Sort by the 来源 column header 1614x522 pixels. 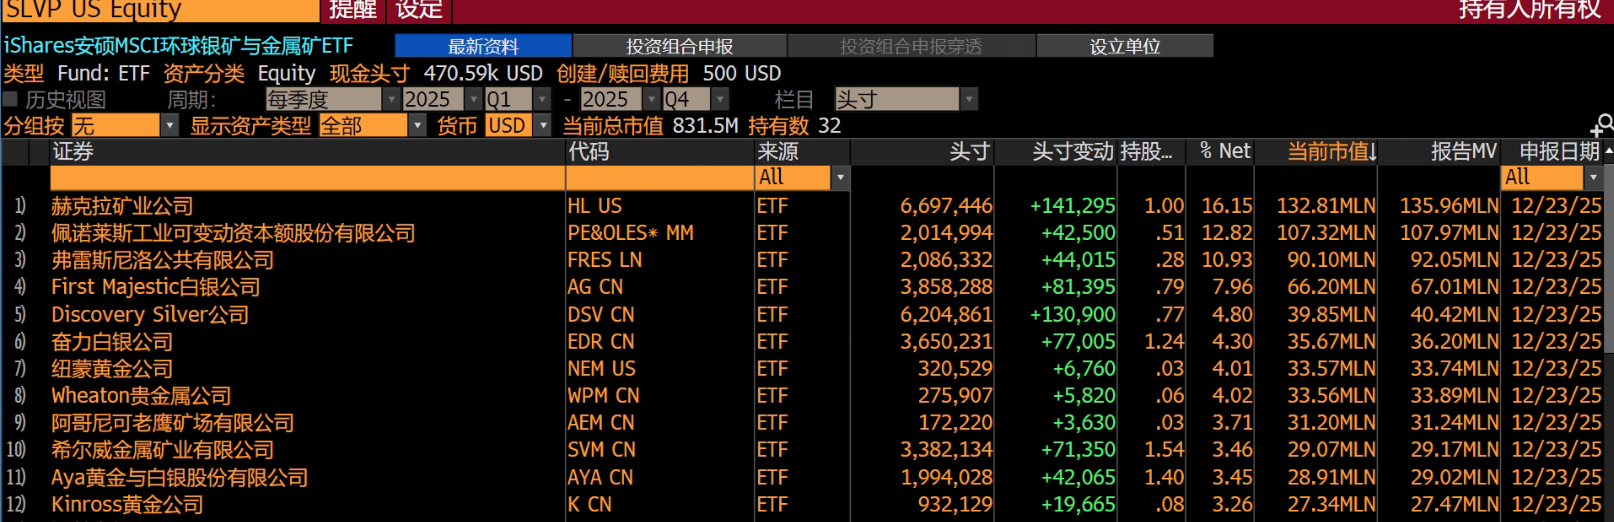pos(778,151)
